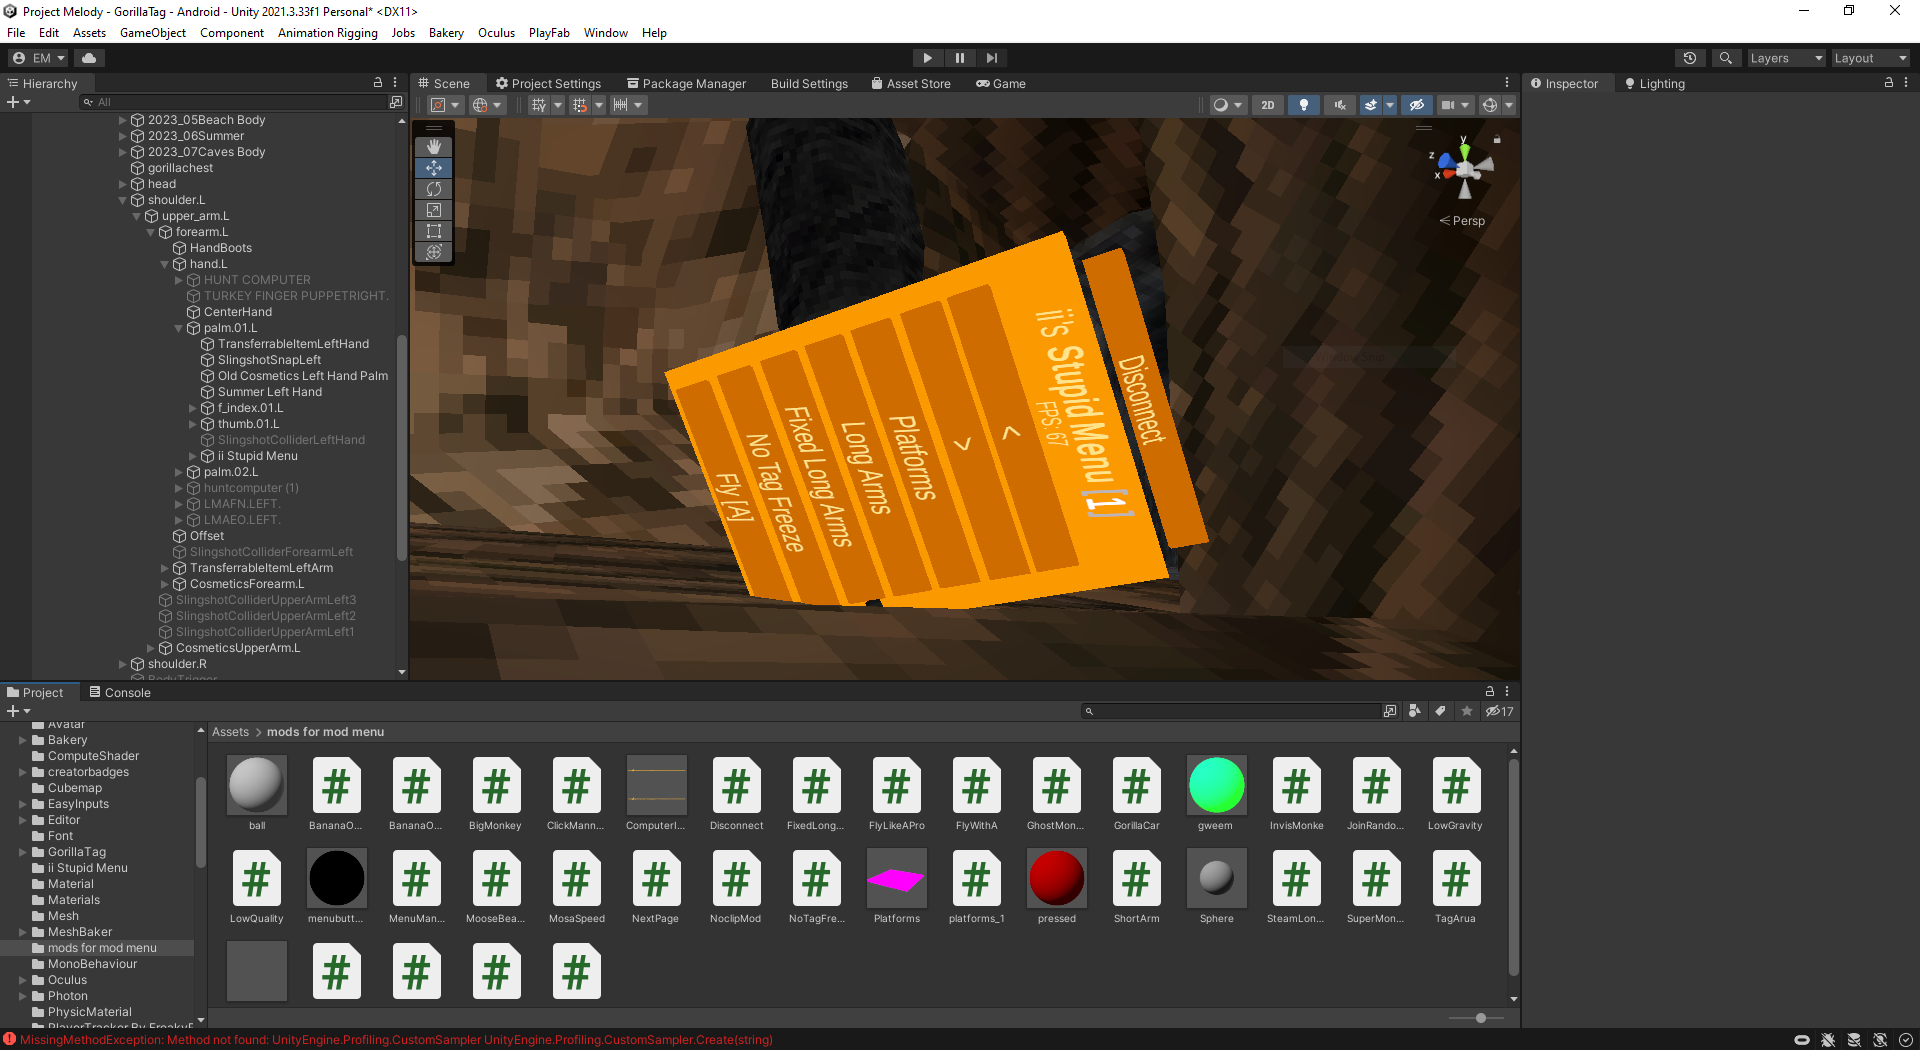Click the favorites star in Project panel
This screenshot has height=1050, width=1920.
click(x=1467, y=711)
